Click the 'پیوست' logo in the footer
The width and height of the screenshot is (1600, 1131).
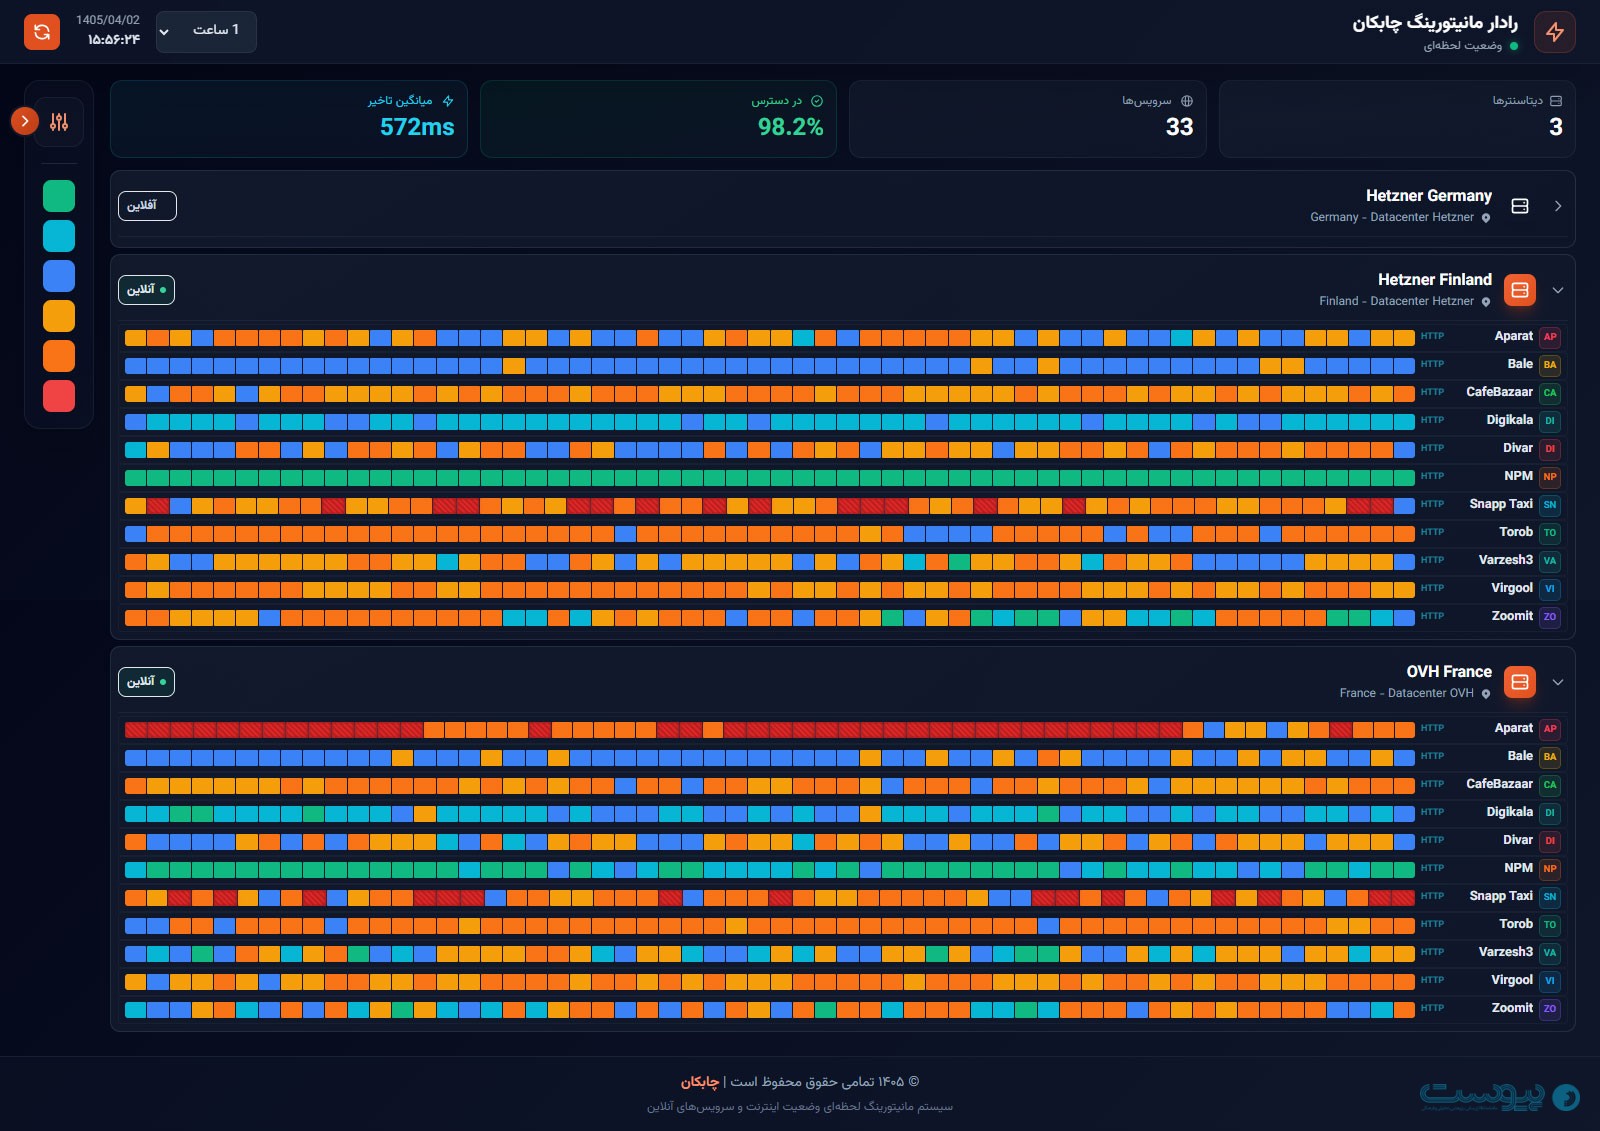point(1500,1096)
